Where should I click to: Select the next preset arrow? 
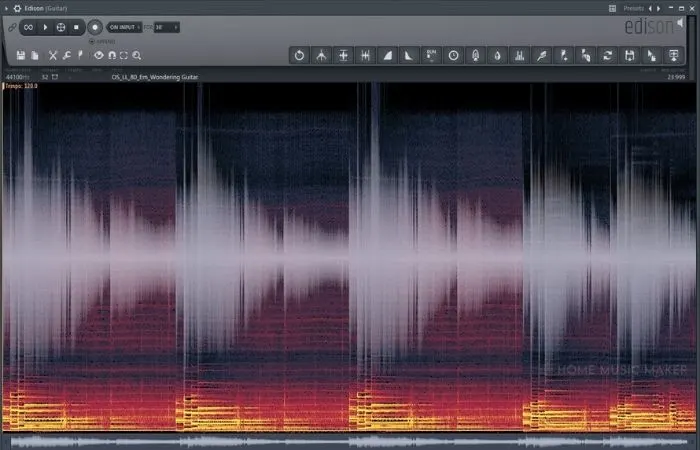658,8
